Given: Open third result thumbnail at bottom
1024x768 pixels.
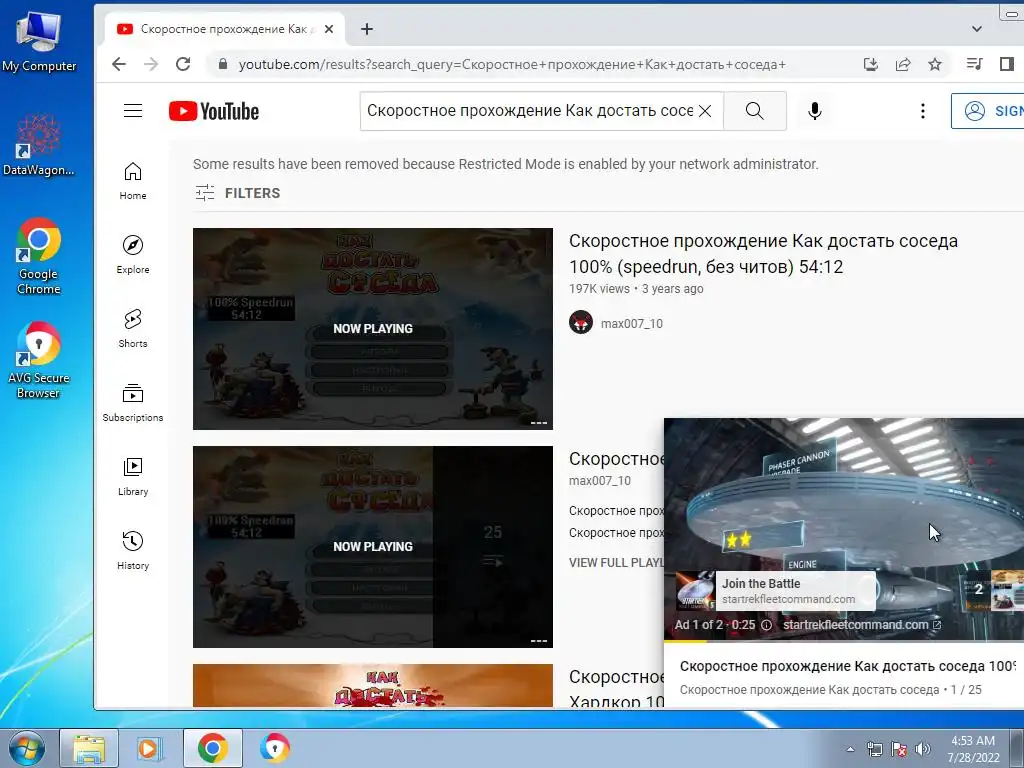Looking at the screenshot, I should point(373,685).
